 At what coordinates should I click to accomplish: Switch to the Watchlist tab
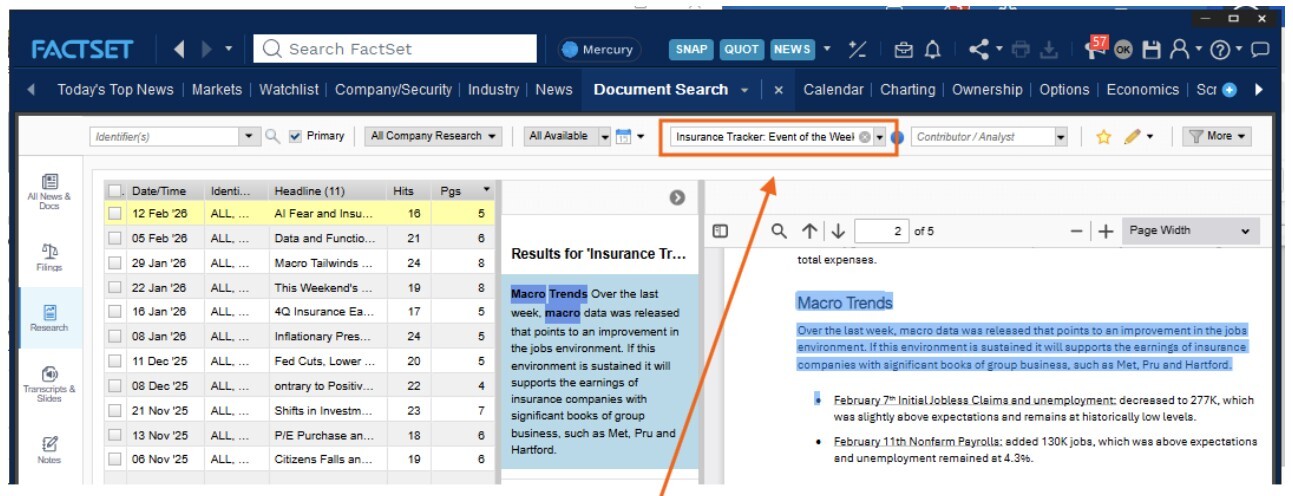pos(289,90)
